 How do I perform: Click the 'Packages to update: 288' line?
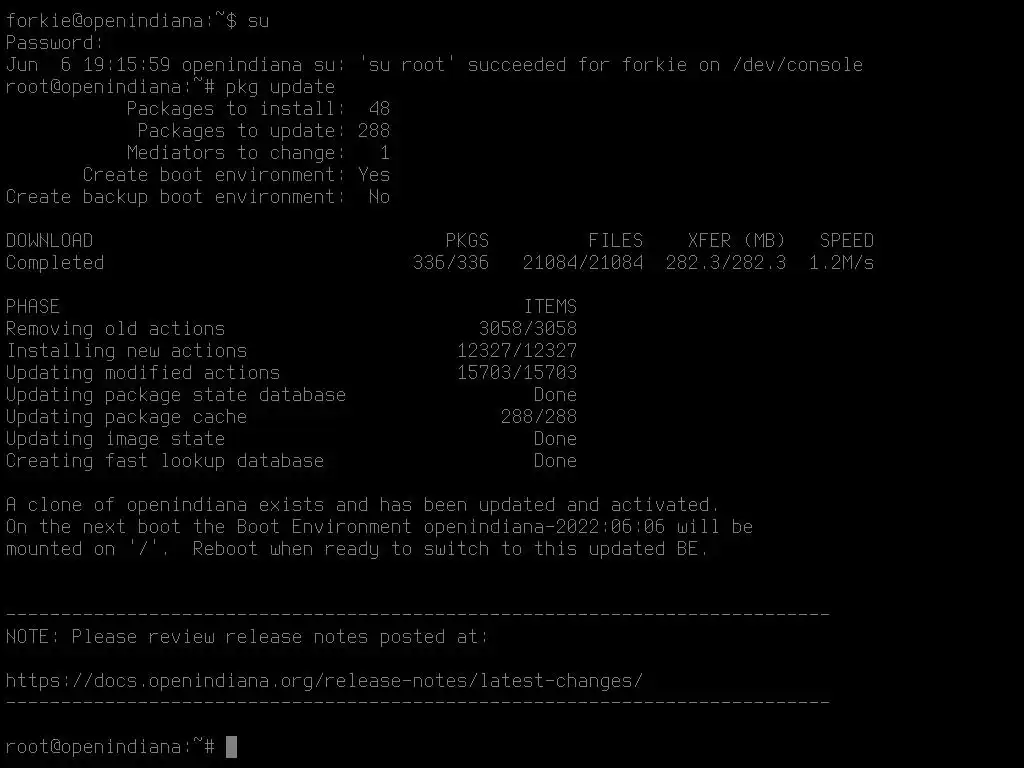(x=264, y=131)
